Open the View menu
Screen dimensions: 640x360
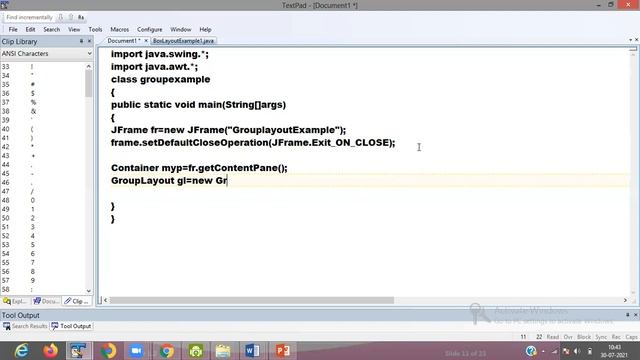pos(74,29)
